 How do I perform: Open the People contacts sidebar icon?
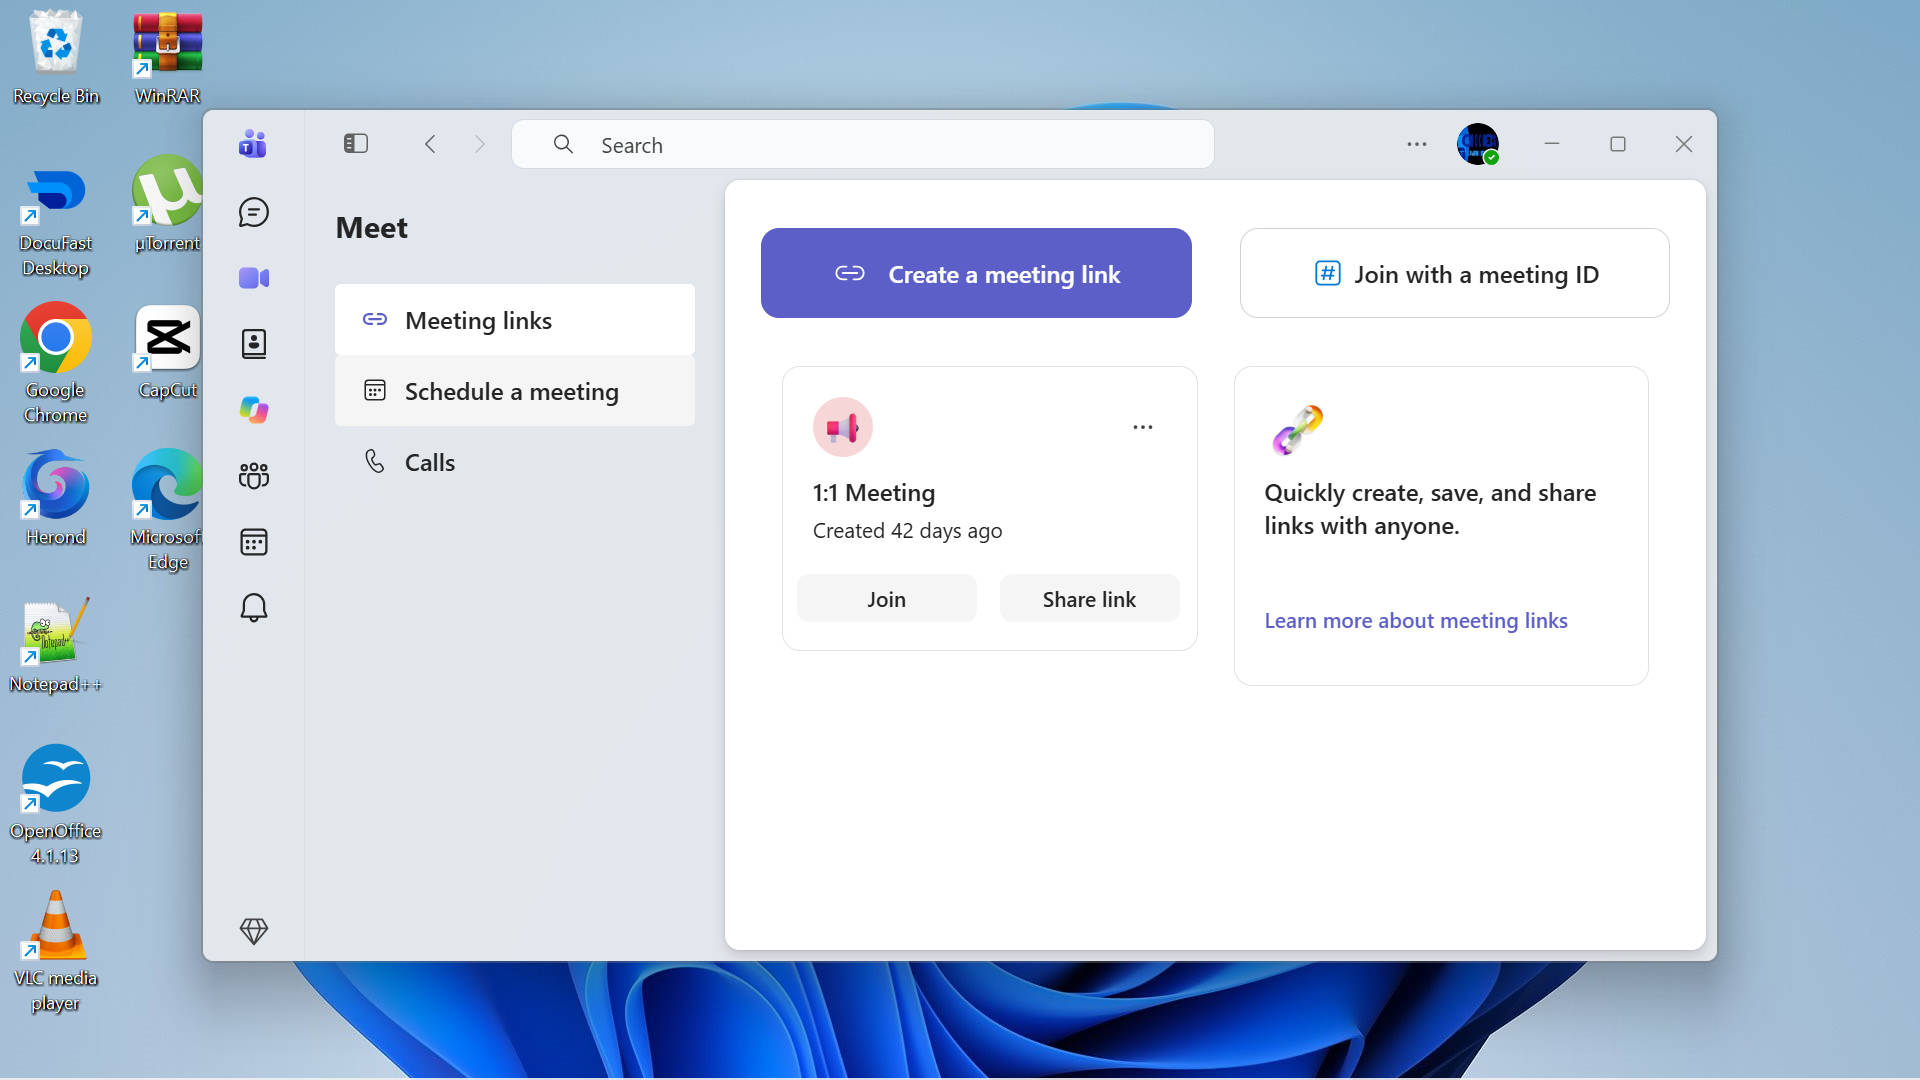click(254, 344)
